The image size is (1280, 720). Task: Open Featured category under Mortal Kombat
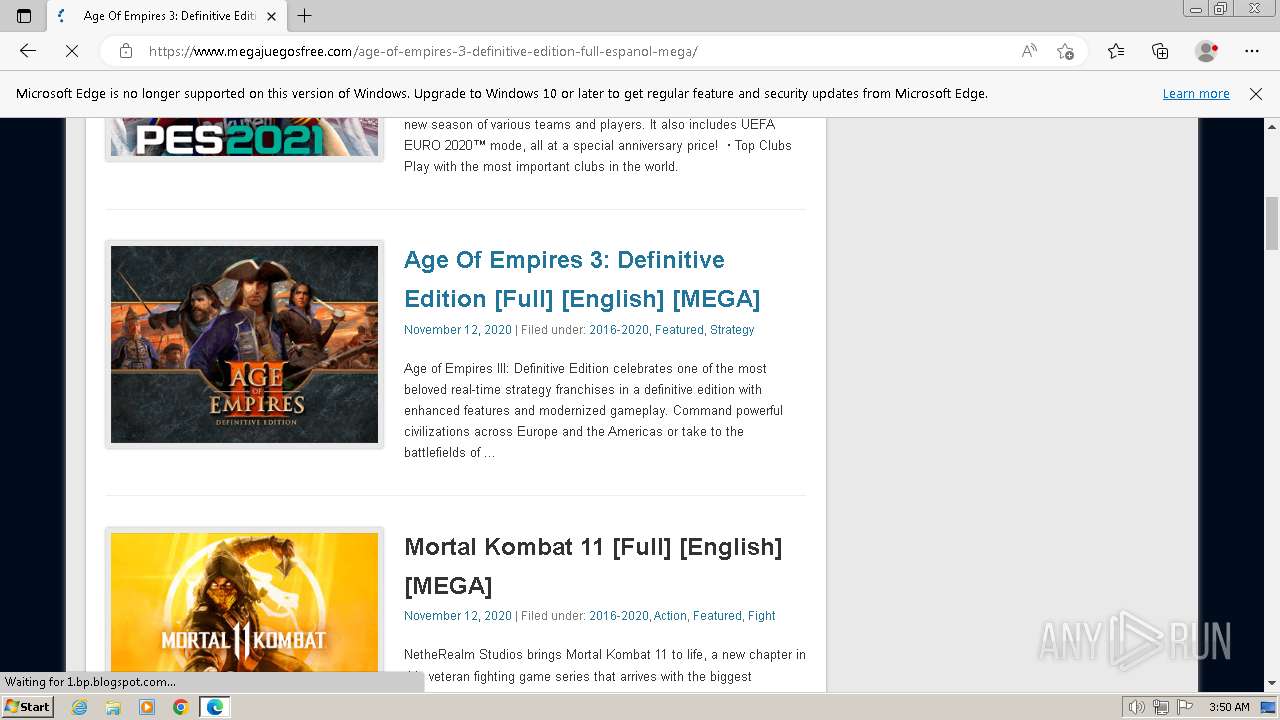click(717, 616)
